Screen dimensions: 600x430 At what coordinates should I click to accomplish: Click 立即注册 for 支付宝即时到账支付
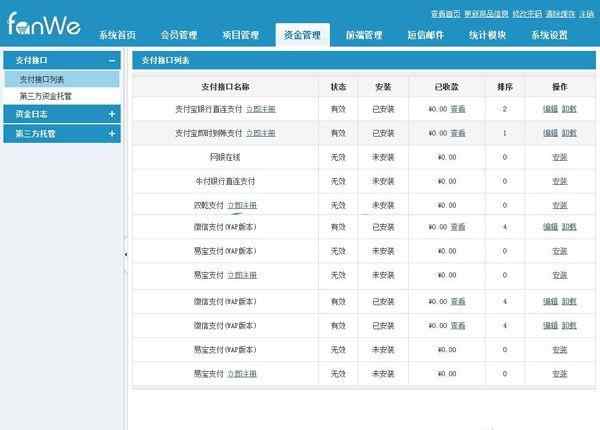click(x=261, y=133)
